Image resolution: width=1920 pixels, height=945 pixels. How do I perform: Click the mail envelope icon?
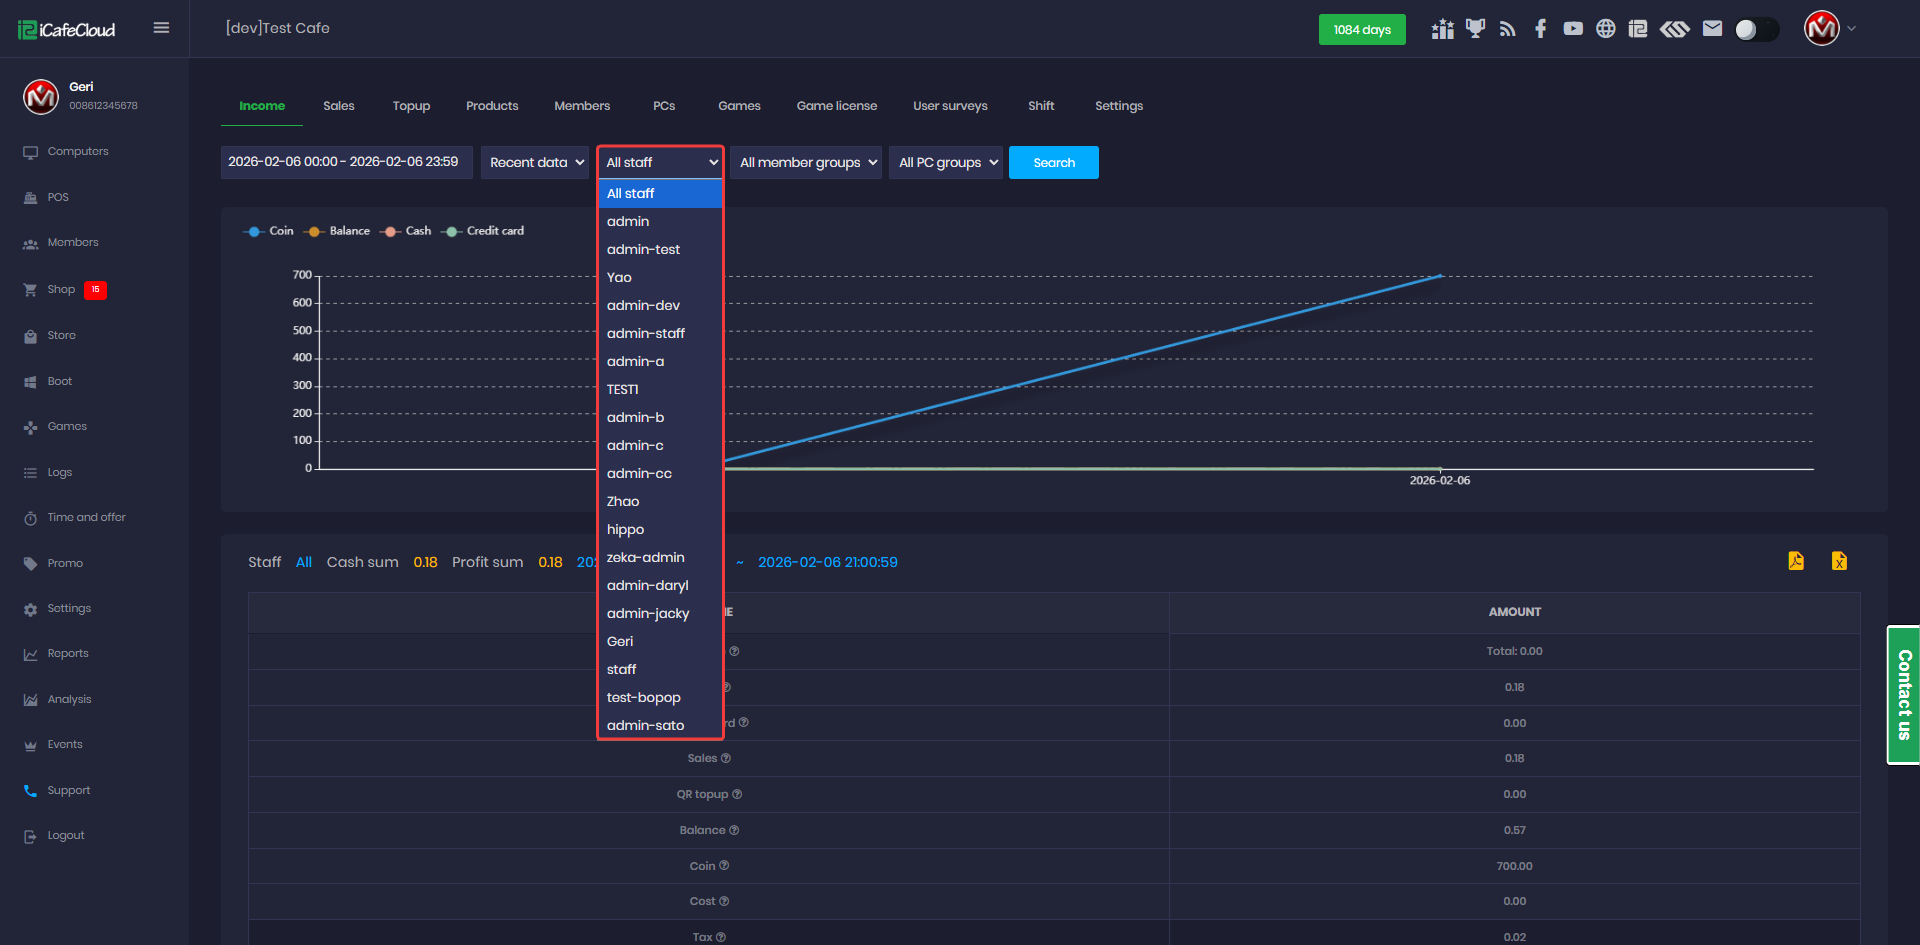coord(1712,29)
